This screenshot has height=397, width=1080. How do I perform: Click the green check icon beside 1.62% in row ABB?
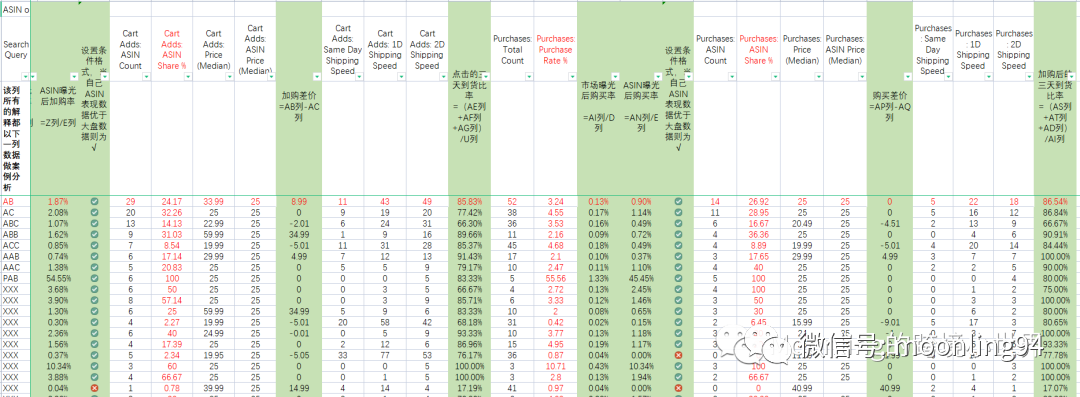94,234
